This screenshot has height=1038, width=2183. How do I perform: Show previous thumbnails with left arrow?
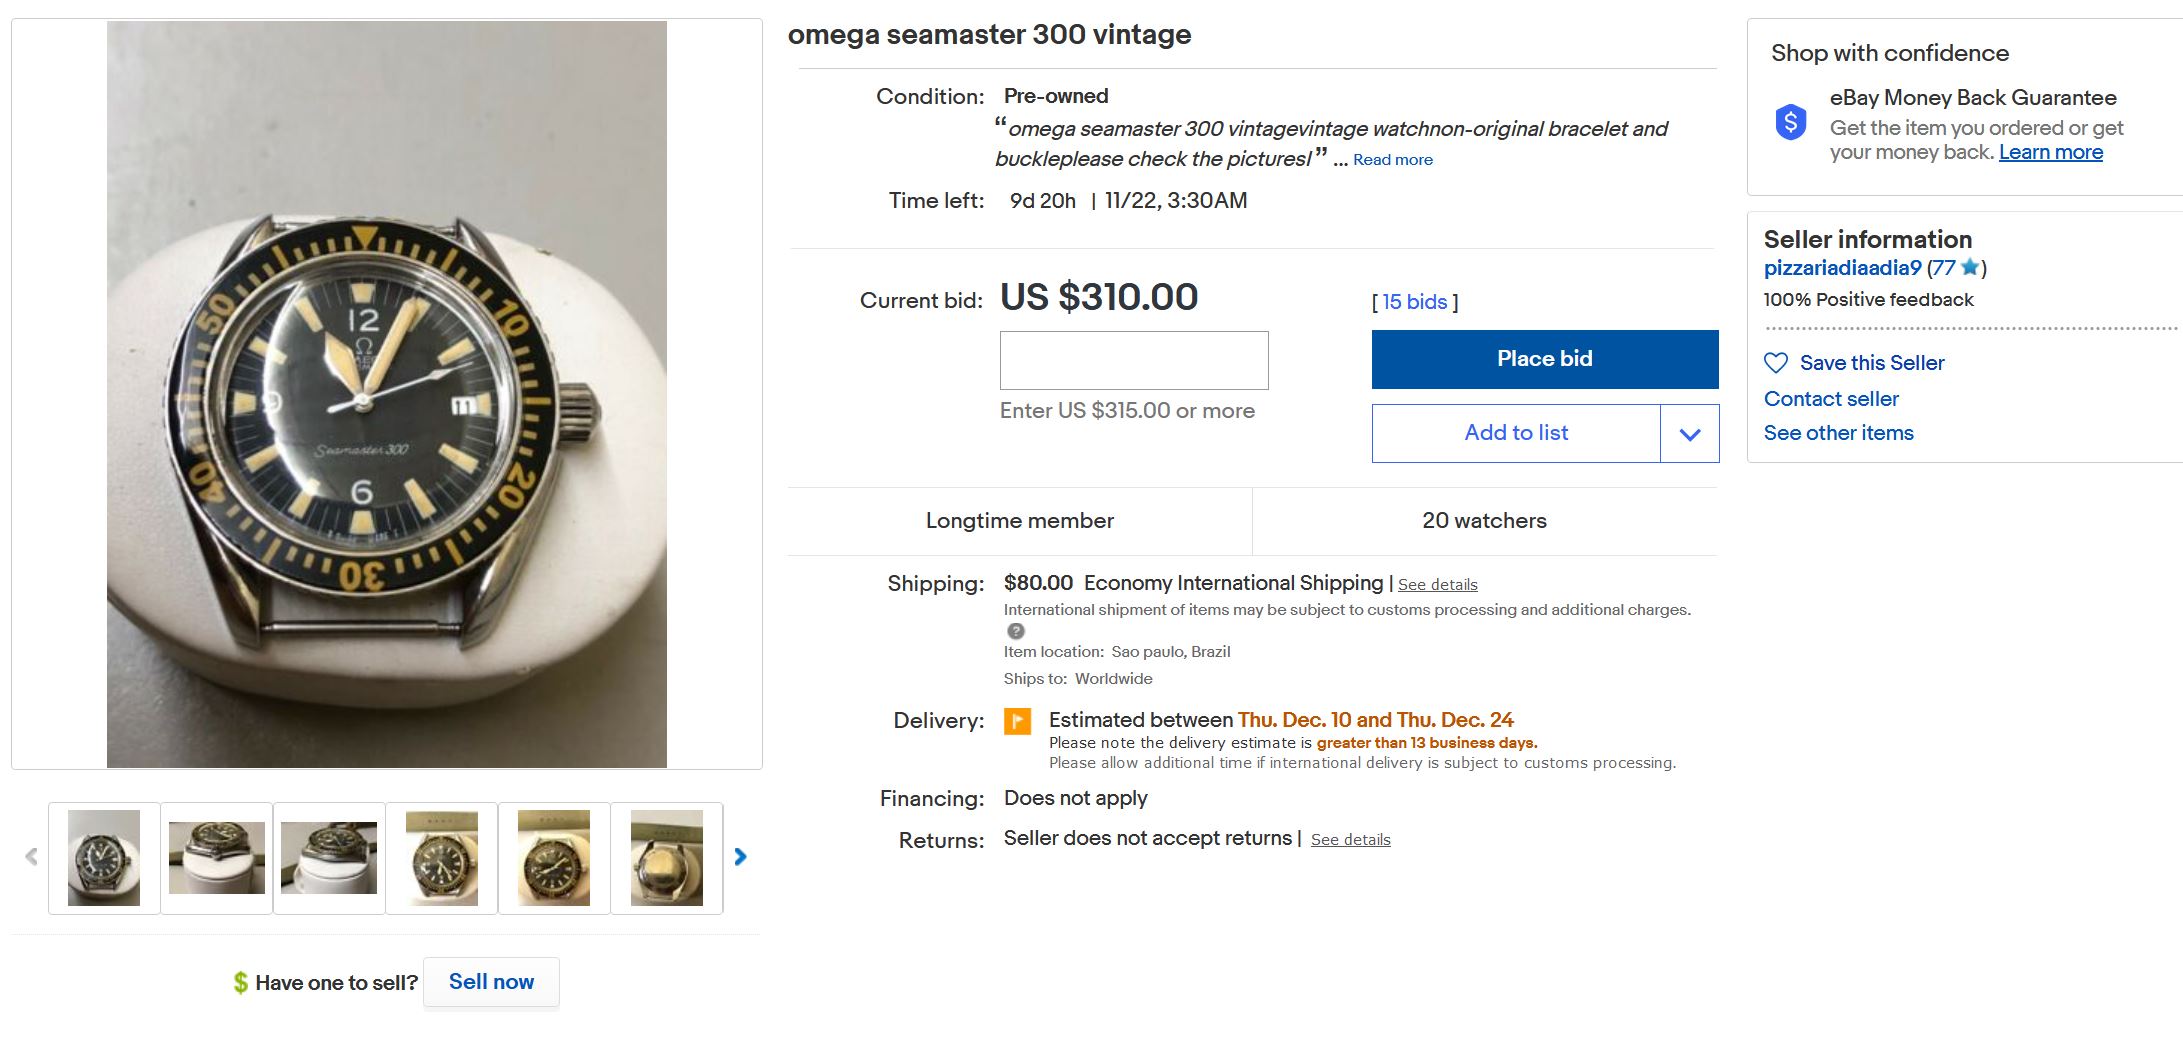coord(31,857)
